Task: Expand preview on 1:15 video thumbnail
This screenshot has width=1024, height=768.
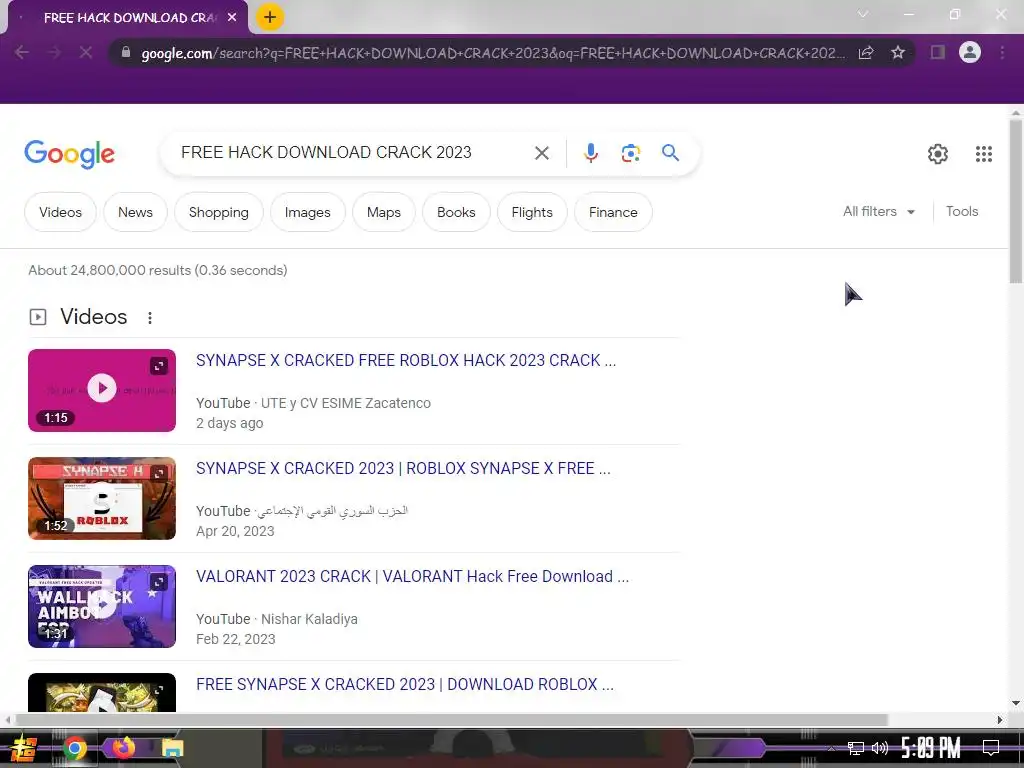Action: (159, 366)
